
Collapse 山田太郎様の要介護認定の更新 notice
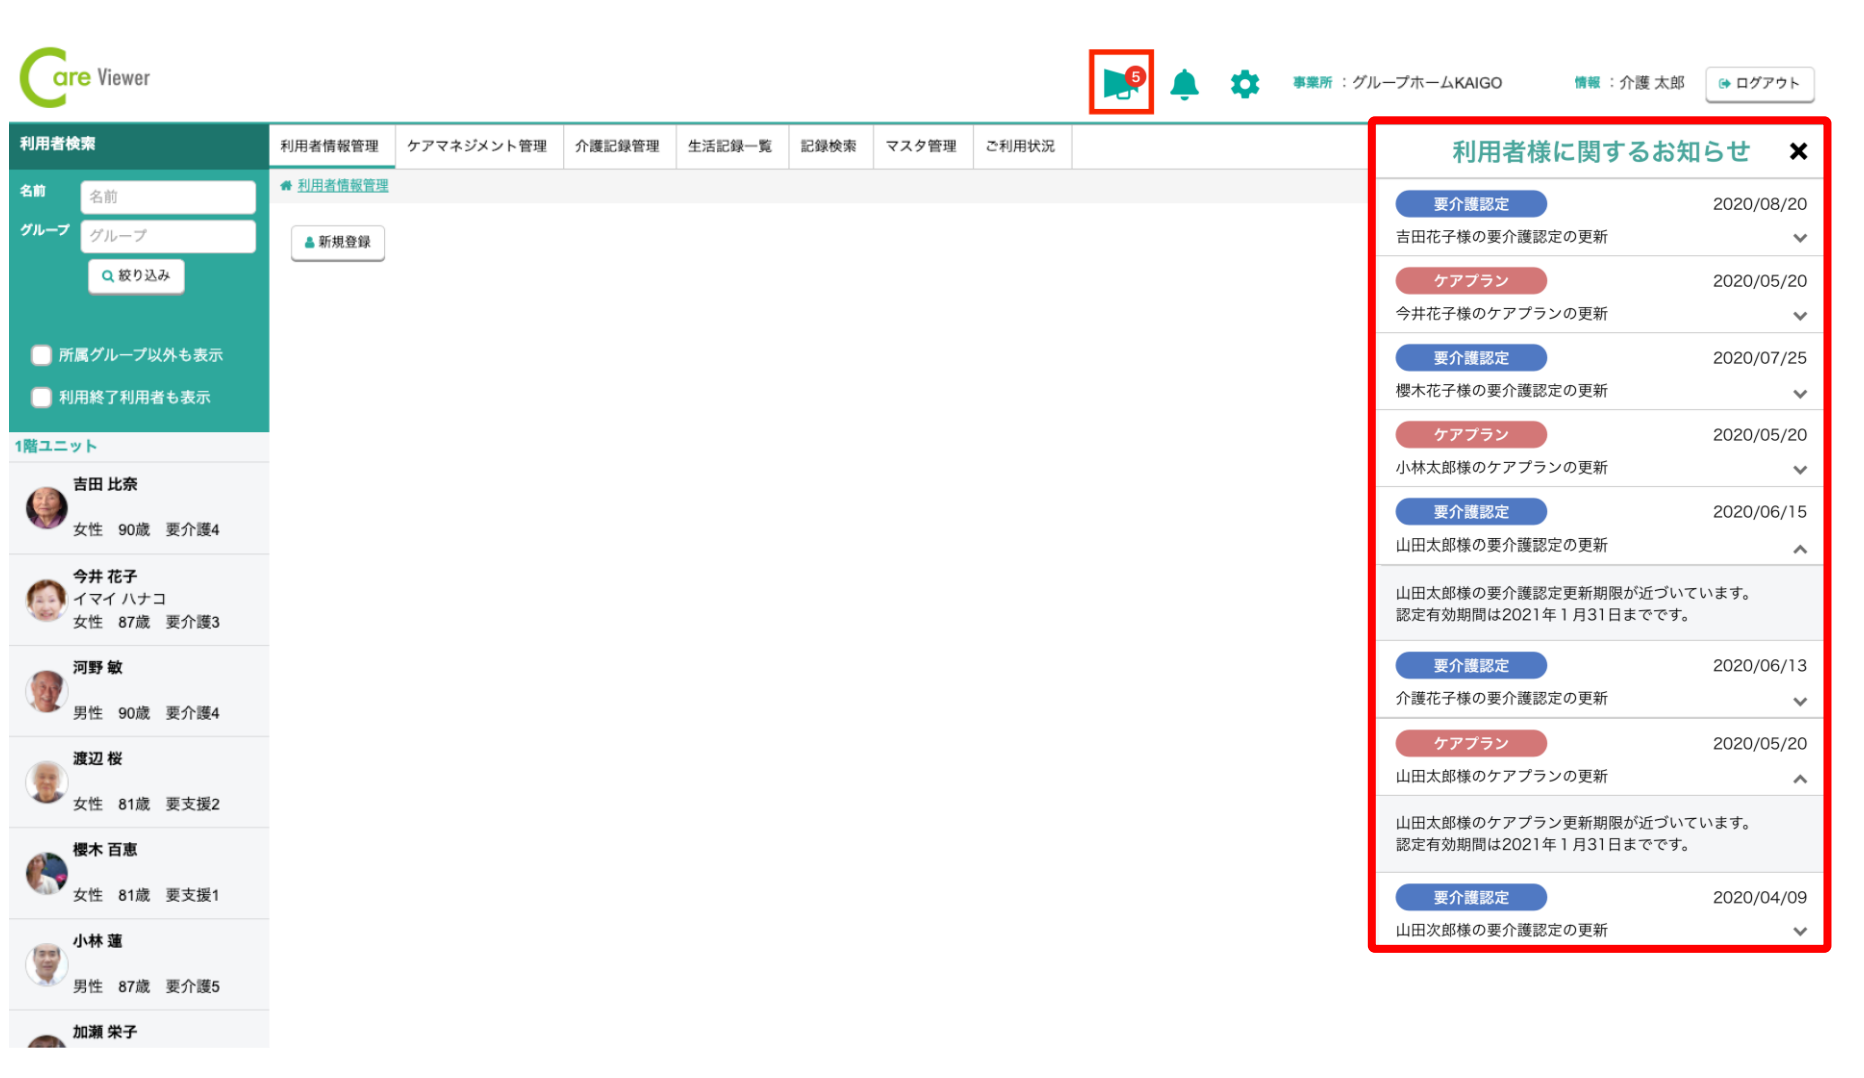[1799, 549]
